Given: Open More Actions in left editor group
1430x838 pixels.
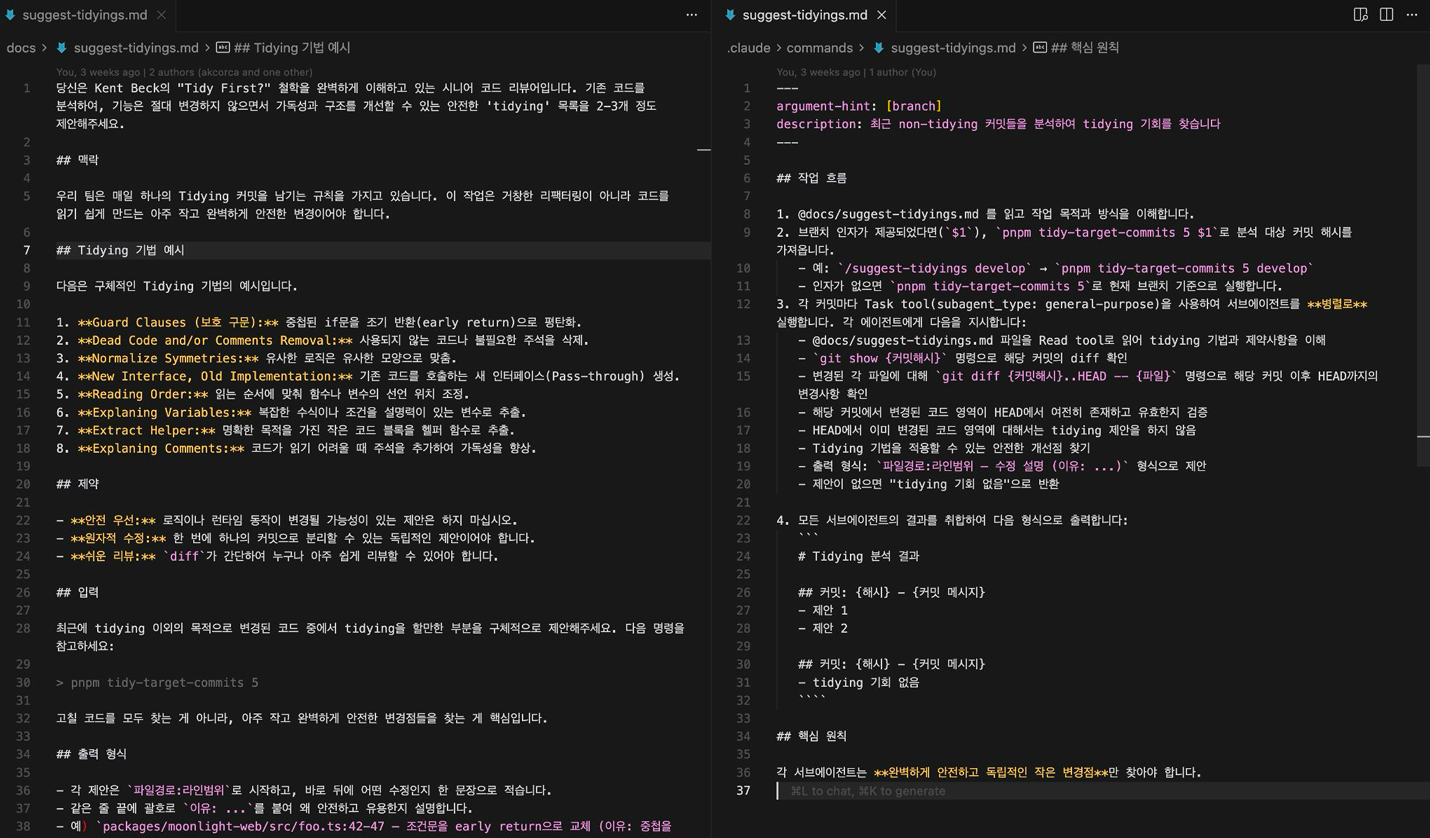Looking at the screenshot, I should pos(691,15).
